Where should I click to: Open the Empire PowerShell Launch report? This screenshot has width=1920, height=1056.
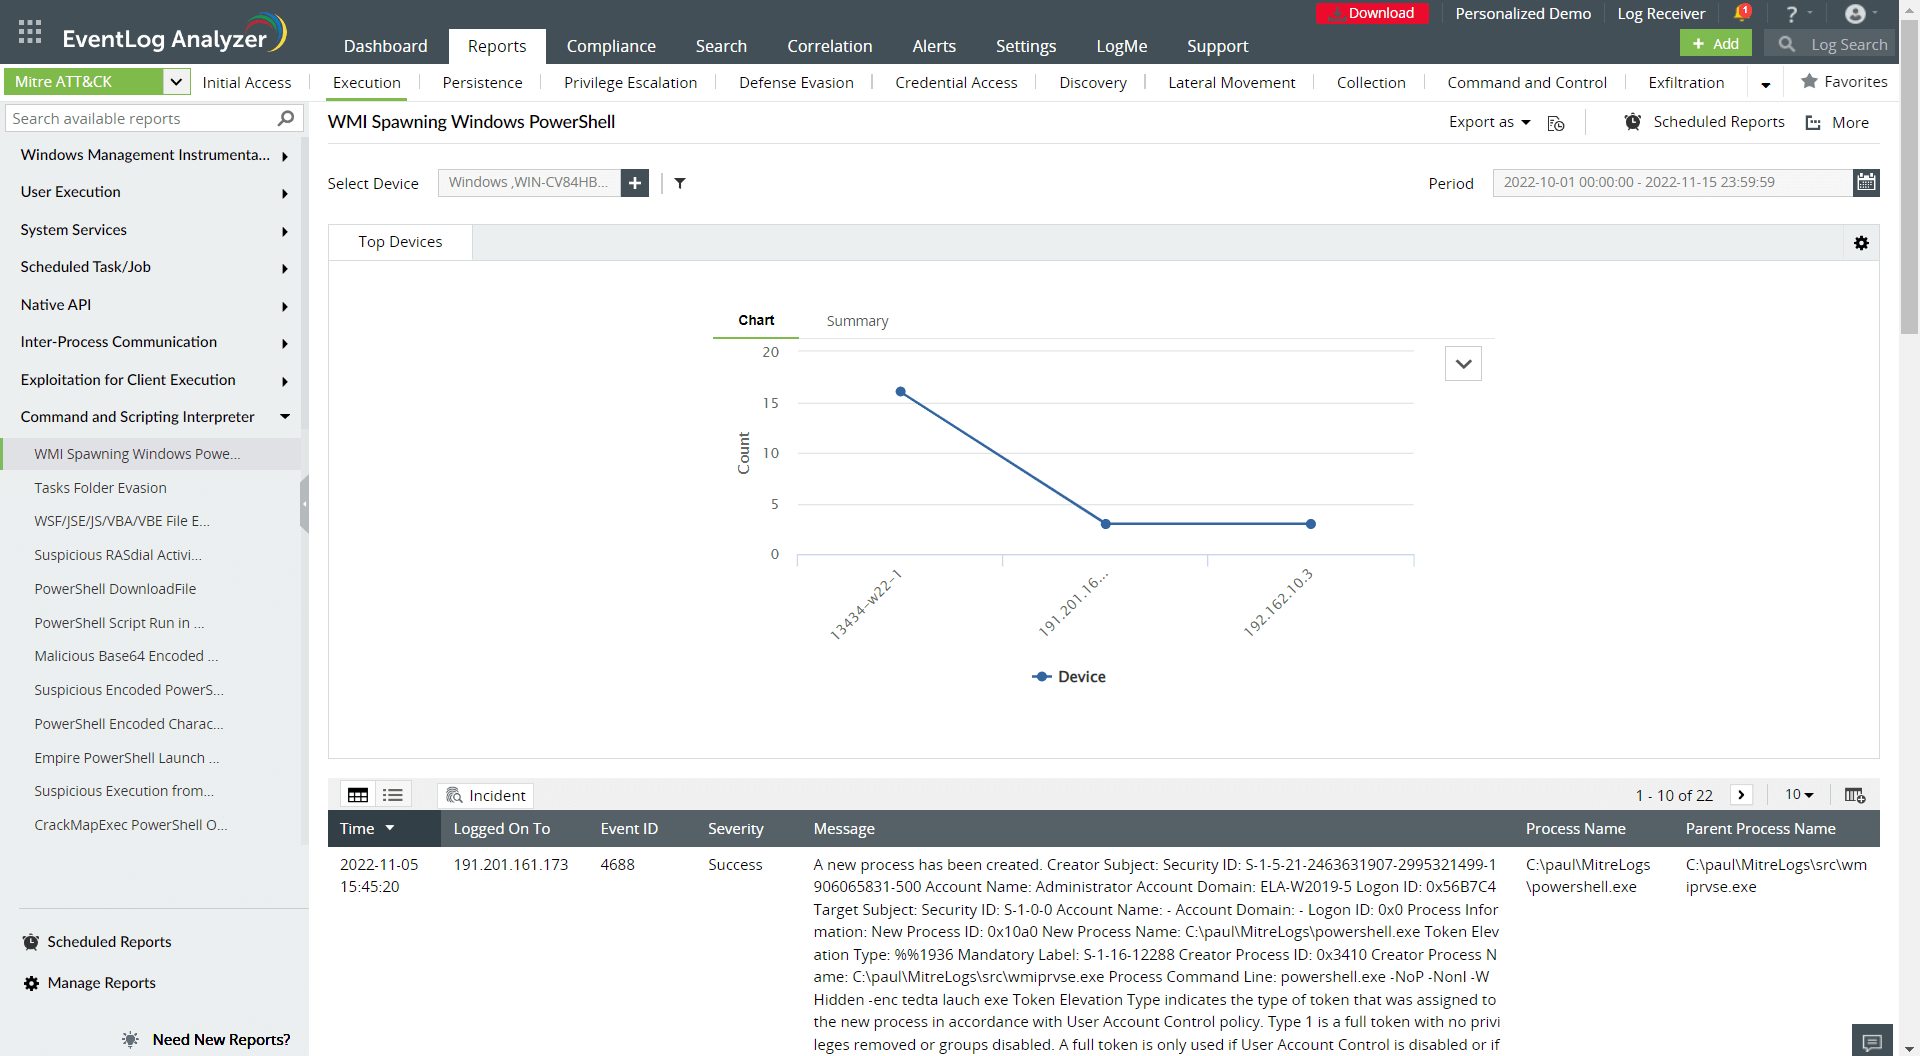(127, 758)
